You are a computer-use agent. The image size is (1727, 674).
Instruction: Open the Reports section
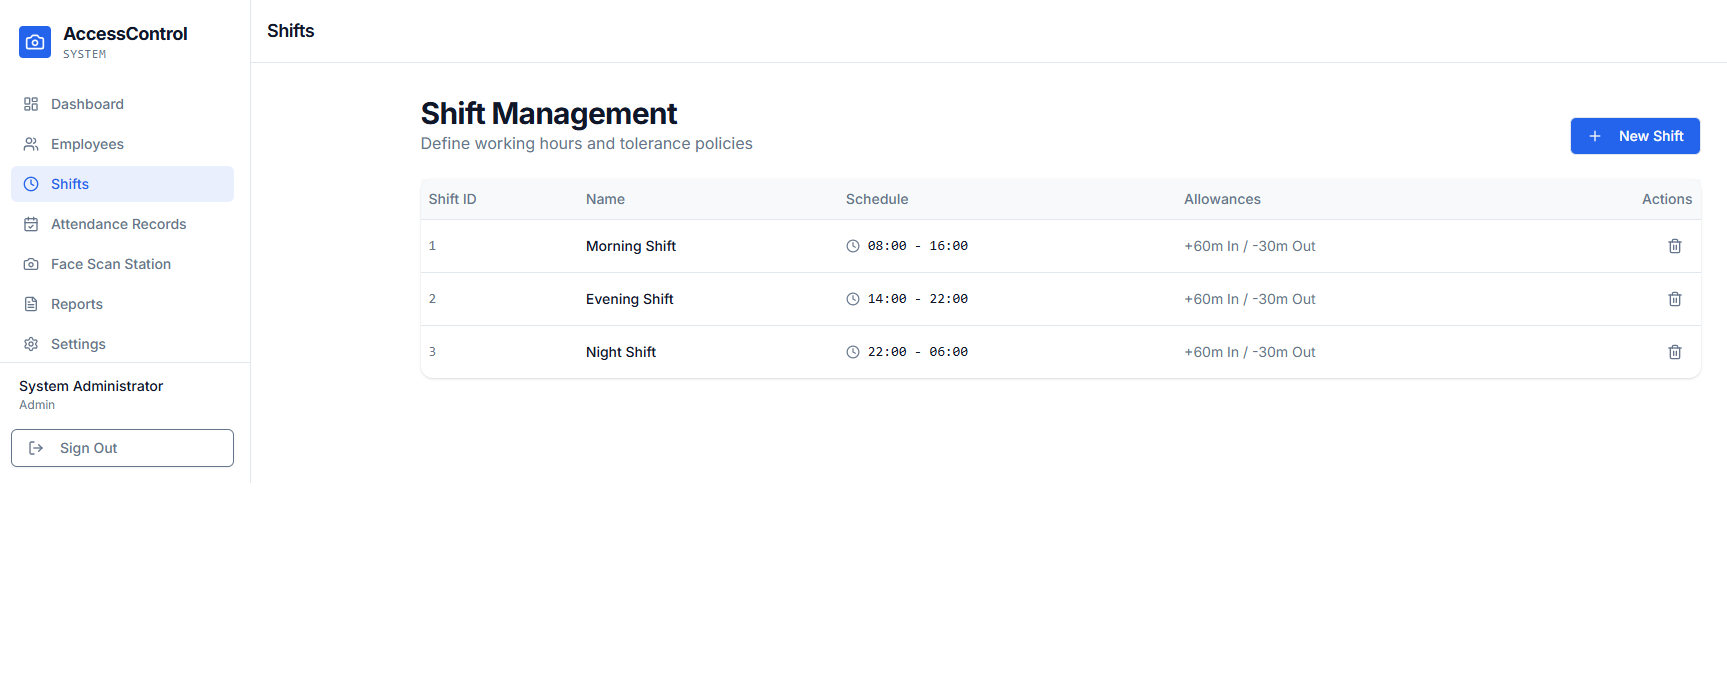(x=76, y=304)
